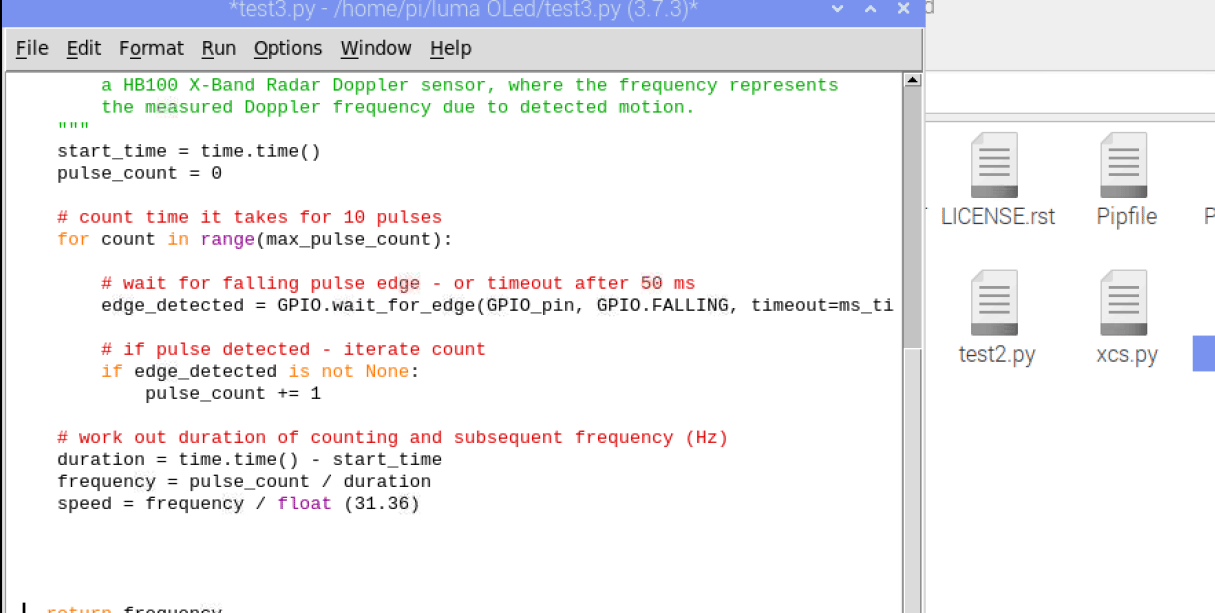The image size is (1215, 613).
Task: Place cursor at end of speed = frequency line
Action: point(421,503)
